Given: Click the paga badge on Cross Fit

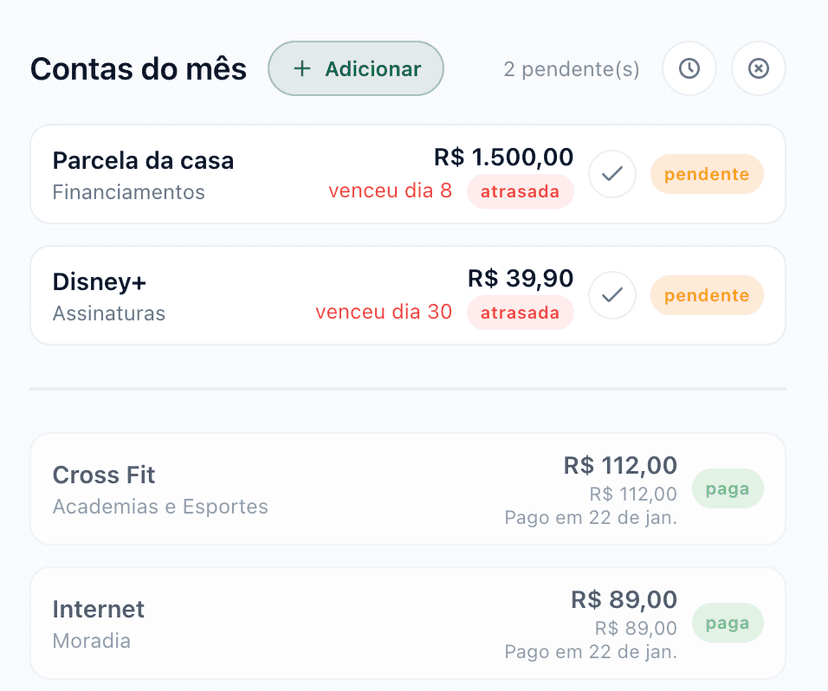Looking at the screenshot, I should point(727,489).
